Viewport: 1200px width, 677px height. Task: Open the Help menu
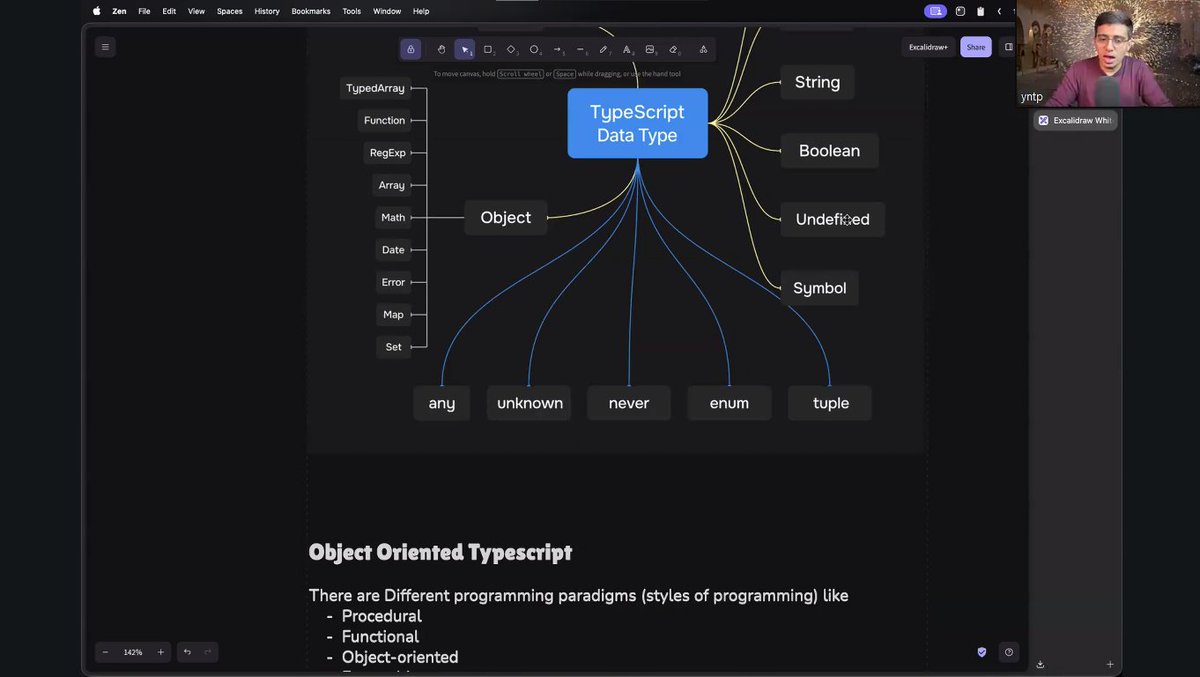click(421, 11)
